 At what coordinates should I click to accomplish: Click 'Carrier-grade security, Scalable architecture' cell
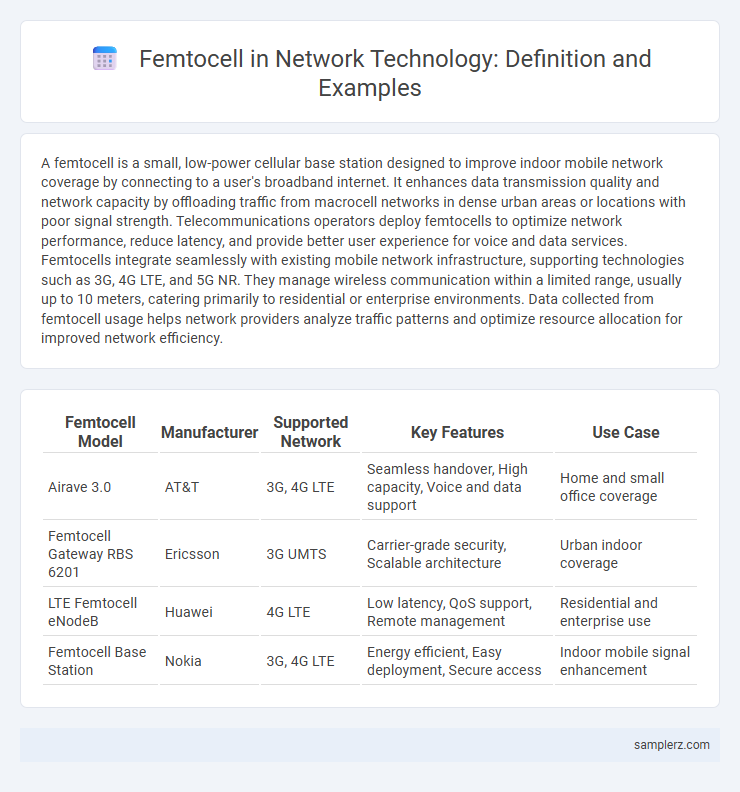pyautogui.click(x=457, y=554)
